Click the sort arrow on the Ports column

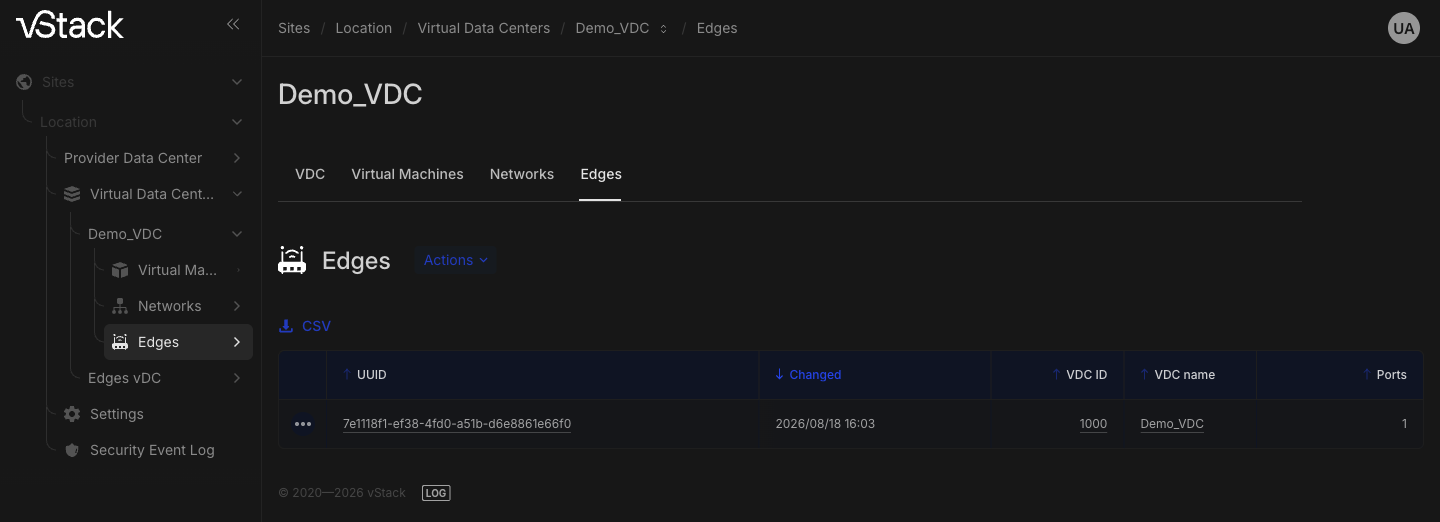pos(1367,375)
